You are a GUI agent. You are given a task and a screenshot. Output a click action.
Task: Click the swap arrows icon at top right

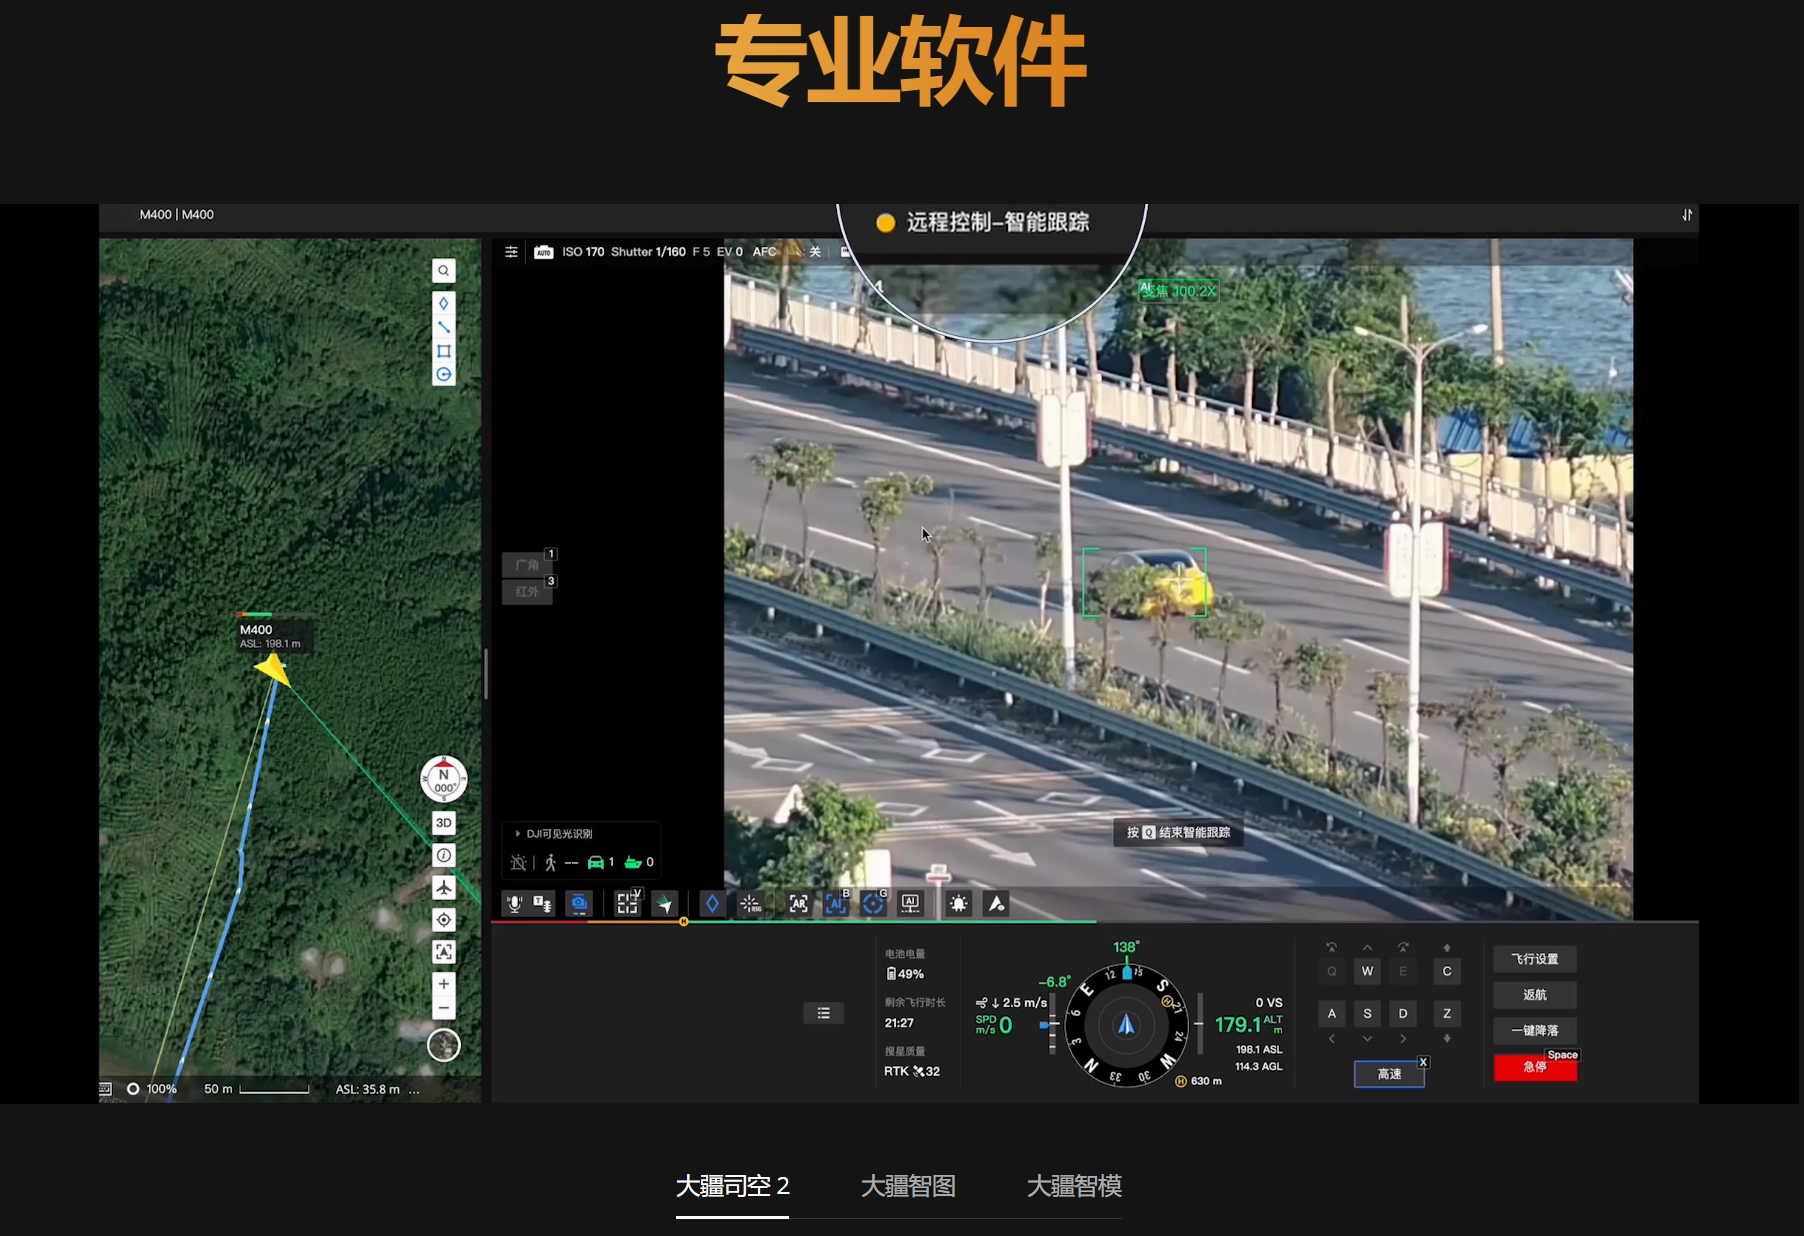point(1687,215)
